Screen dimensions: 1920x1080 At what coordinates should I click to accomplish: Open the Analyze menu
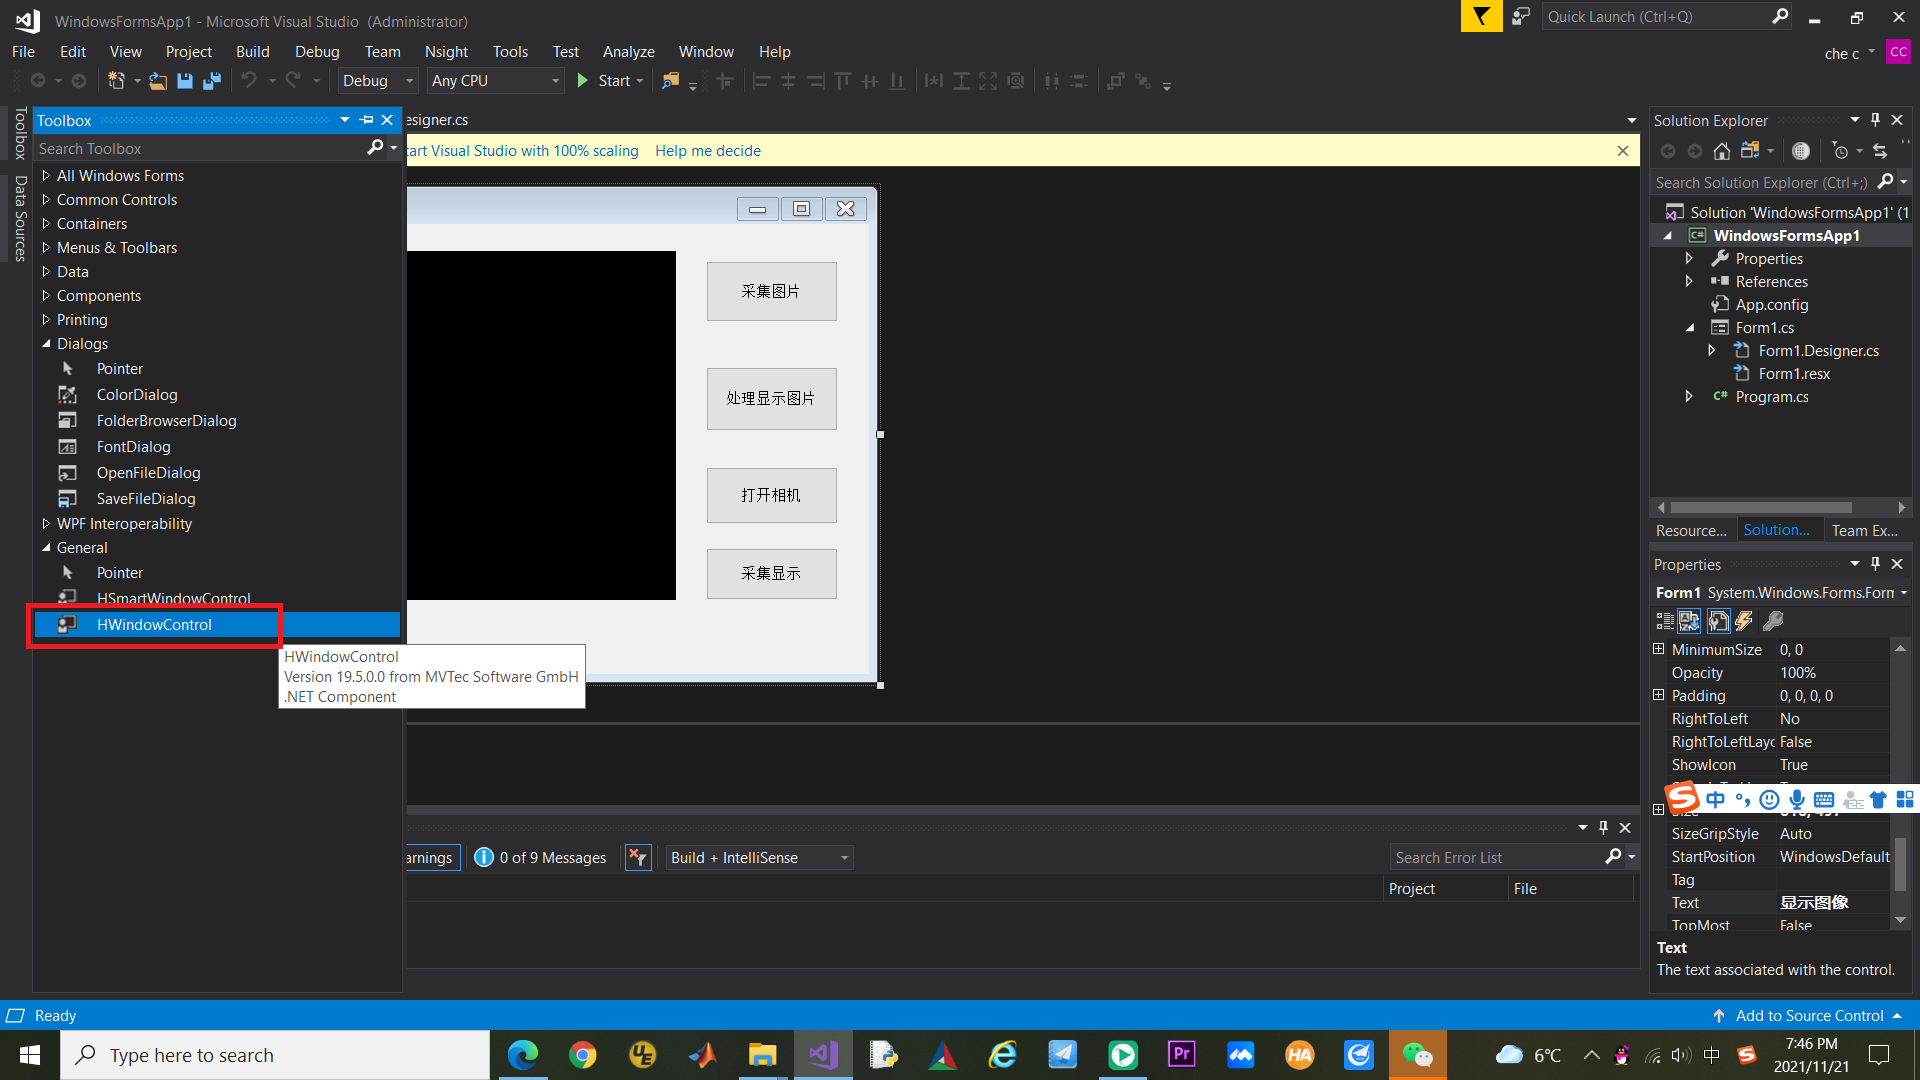pos(628,52)
